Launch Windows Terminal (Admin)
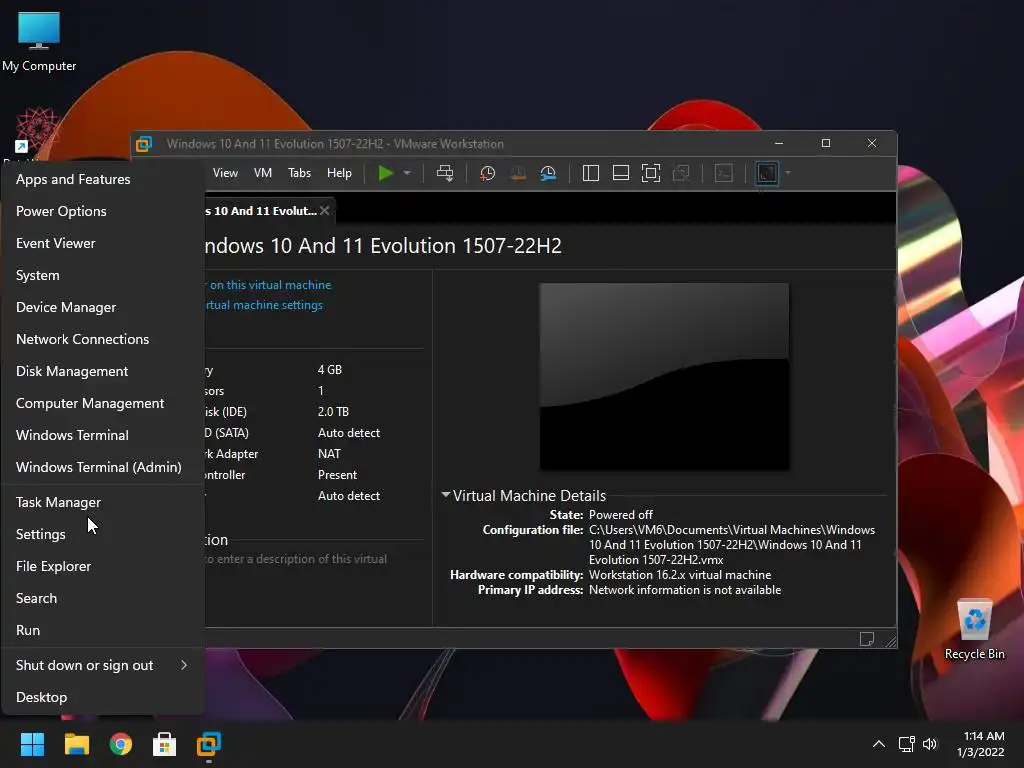The height and width of the screenshot is (768, 1024). coord(103,467)
